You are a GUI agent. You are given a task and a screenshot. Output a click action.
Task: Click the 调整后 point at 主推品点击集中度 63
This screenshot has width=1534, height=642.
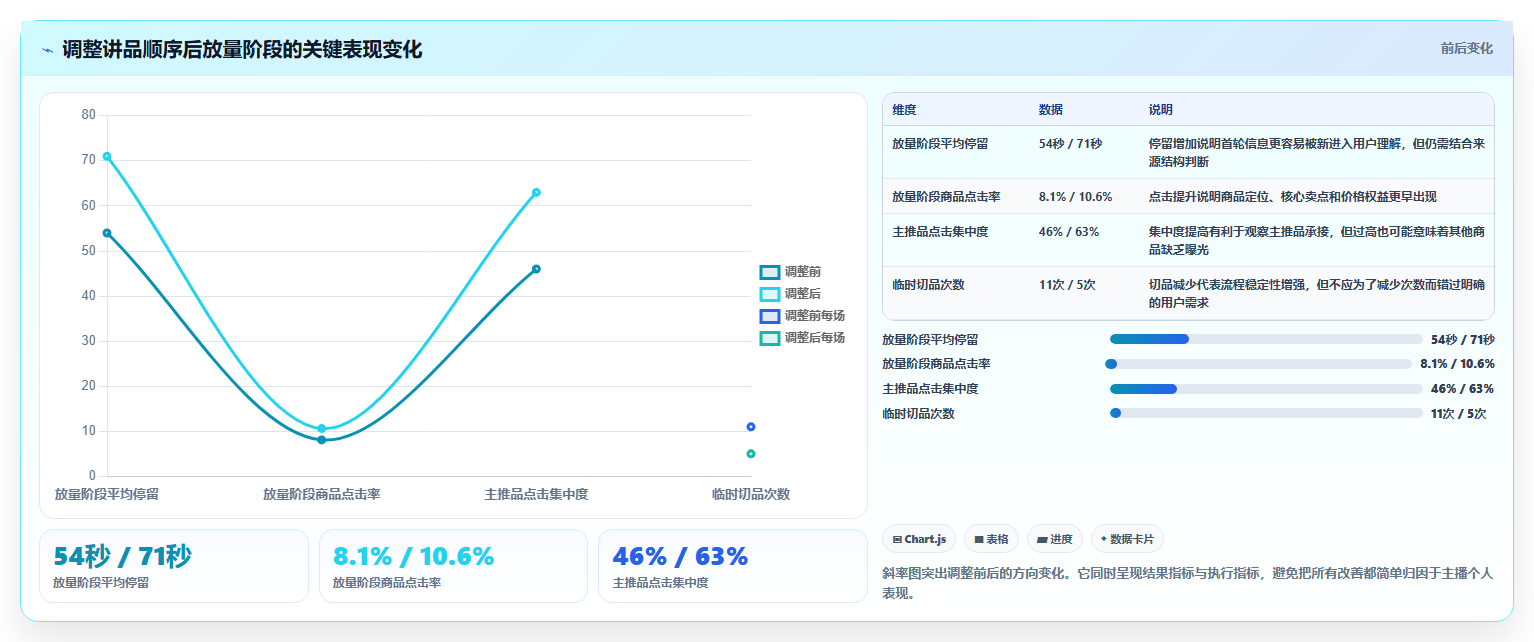(x=536, y=192)
